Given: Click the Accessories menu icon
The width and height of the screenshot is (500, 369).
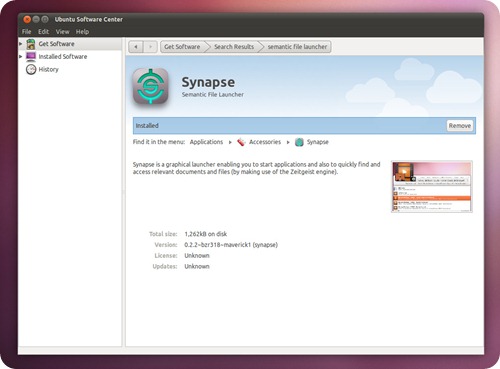Looking at the screenshot, I should pos(241,142).
